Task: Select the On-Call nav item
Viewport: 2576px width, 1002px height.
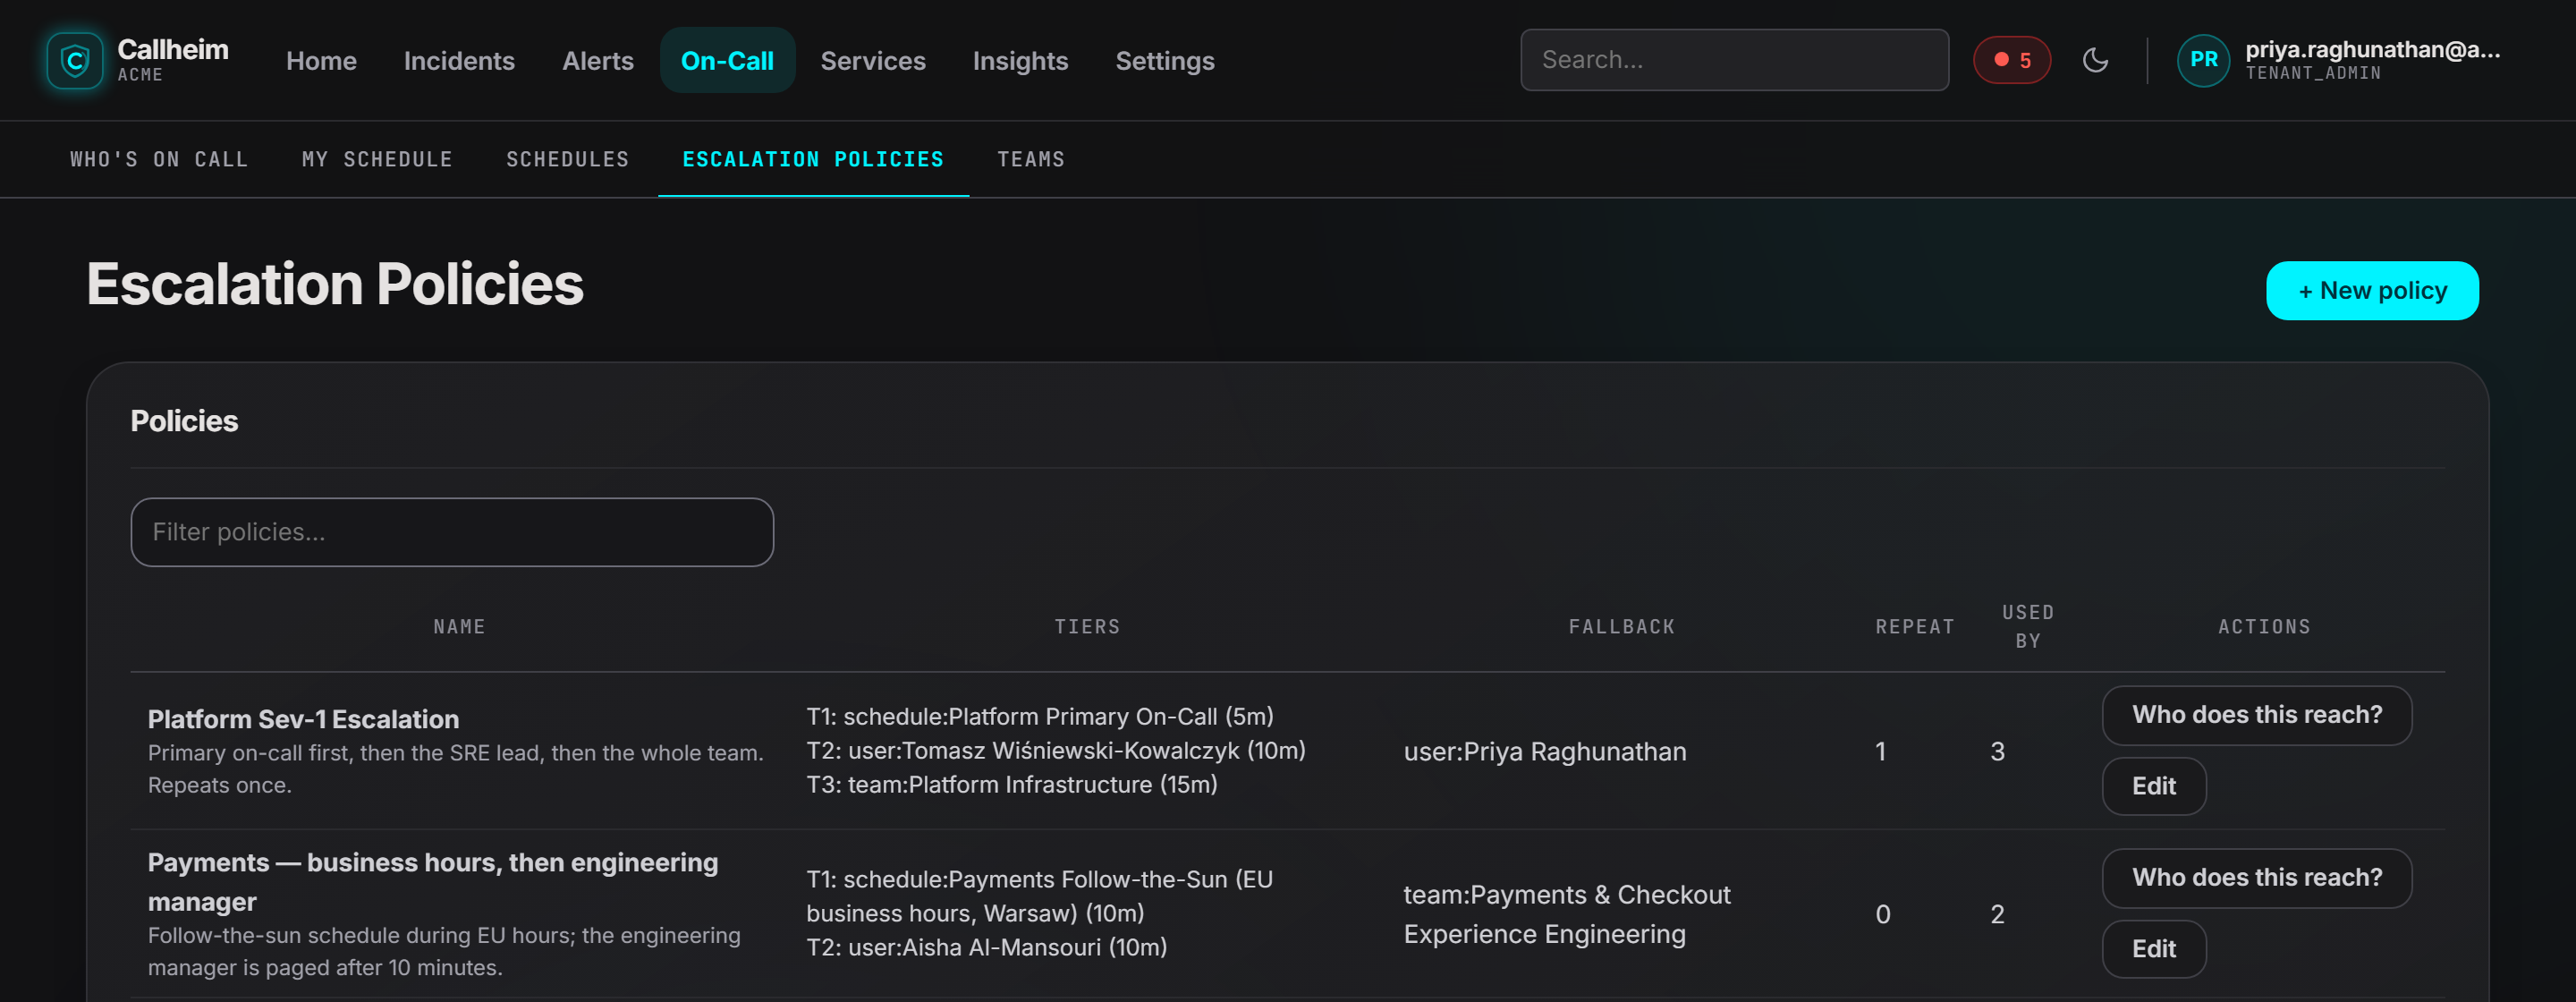Action: click(x=727, y=61)
